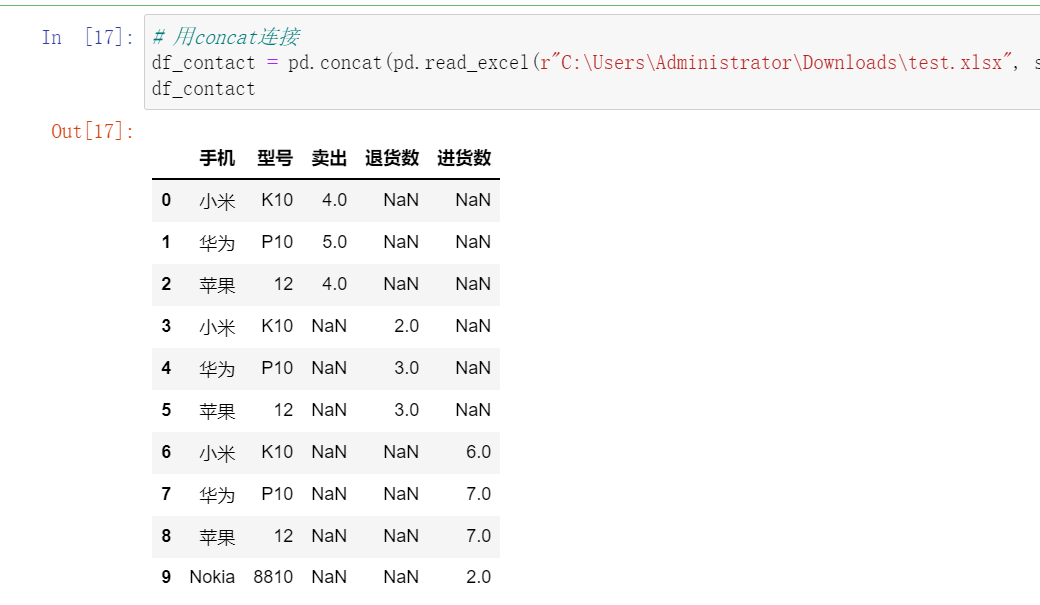The height and width of the screenshot is (605, 1040).
Task: Click the 卖出 column header
Action: coord(329,158)
